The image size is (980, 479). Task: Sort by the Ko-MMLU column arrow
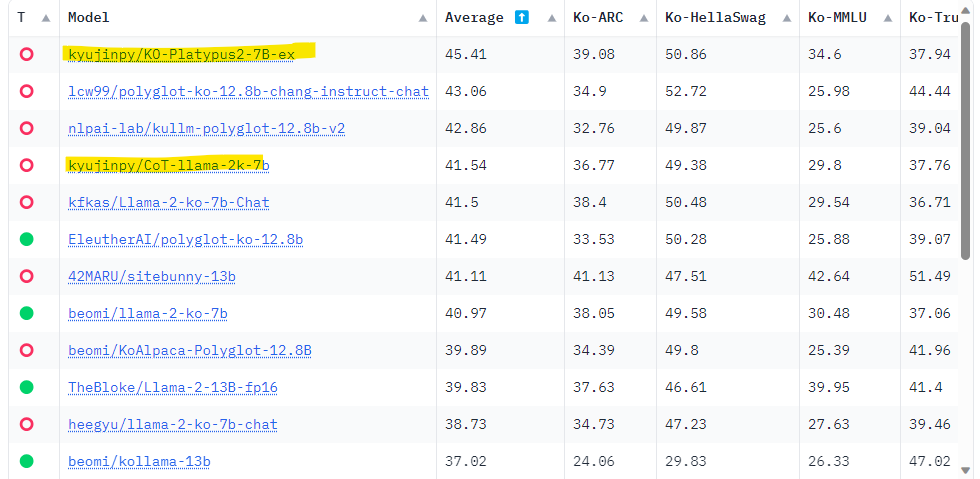point(888,18)
